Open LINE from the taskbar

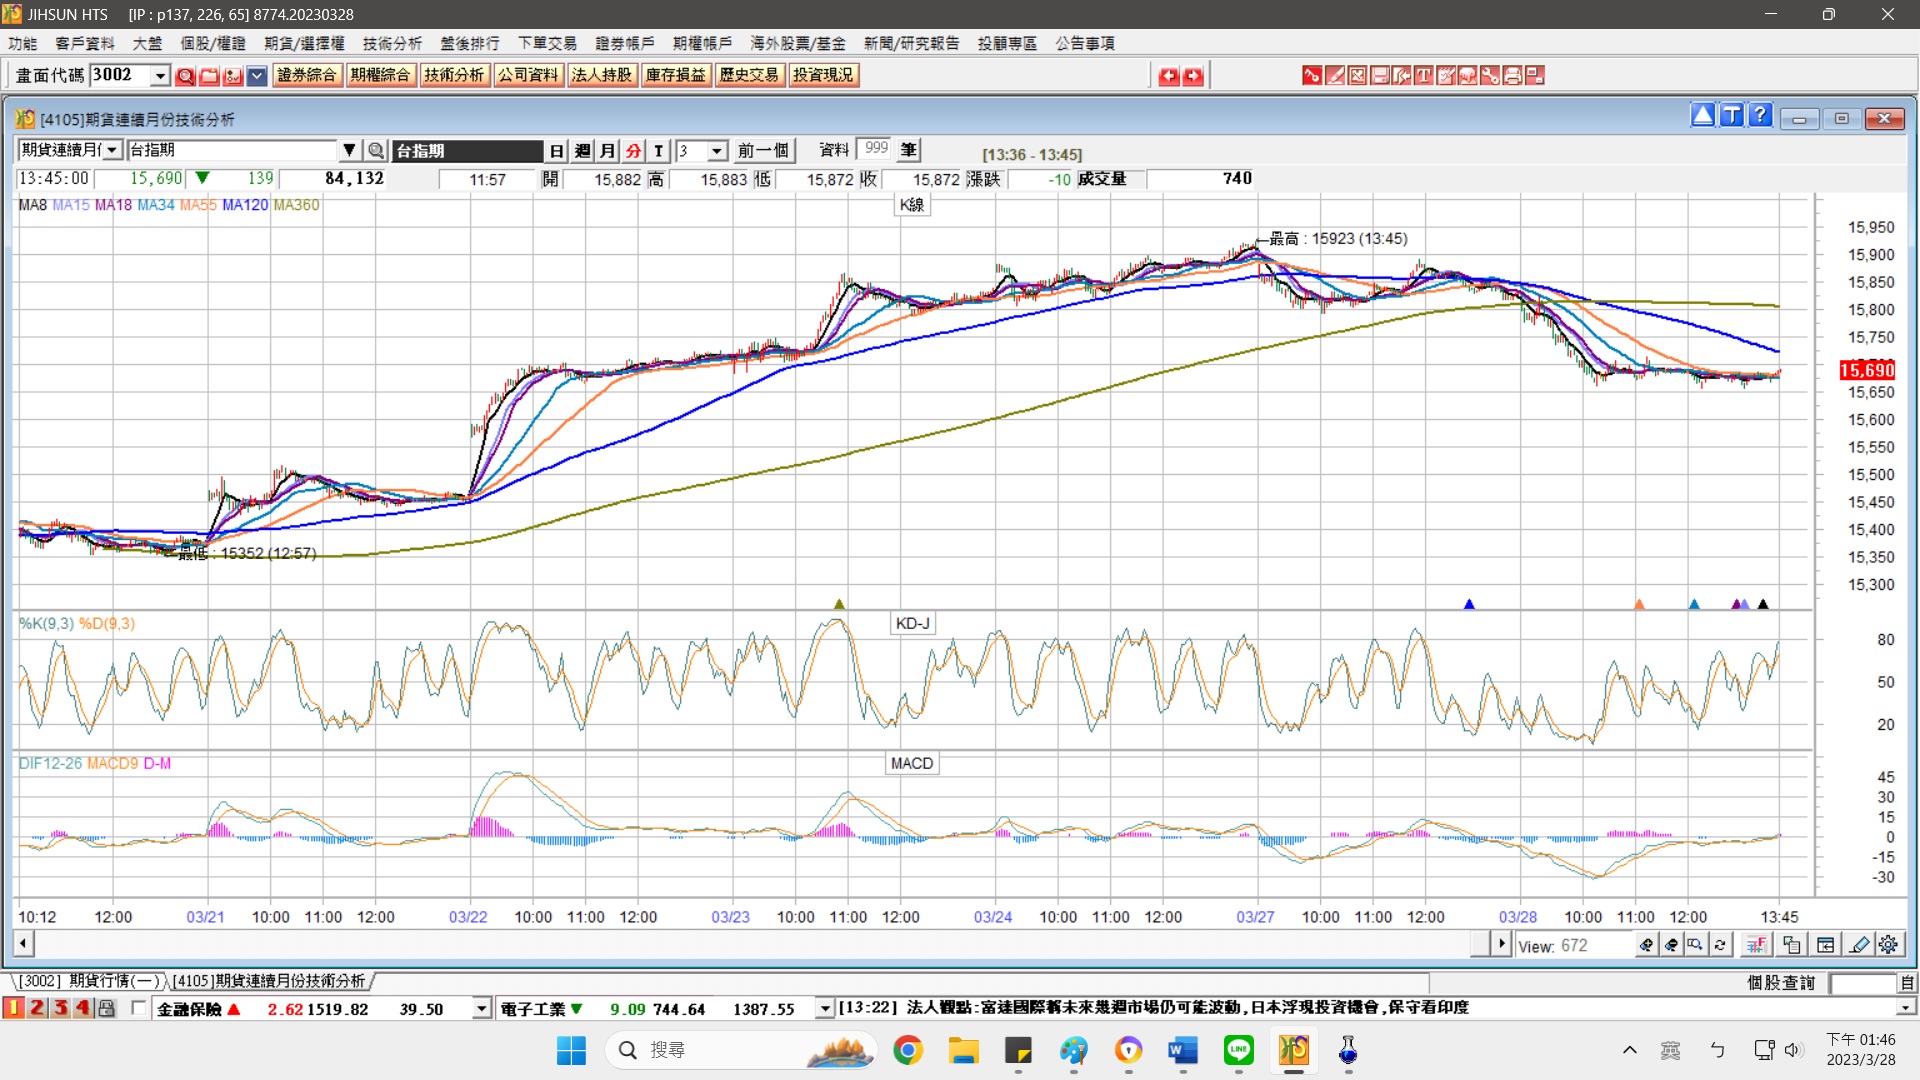click(x=1238, y=1050)
